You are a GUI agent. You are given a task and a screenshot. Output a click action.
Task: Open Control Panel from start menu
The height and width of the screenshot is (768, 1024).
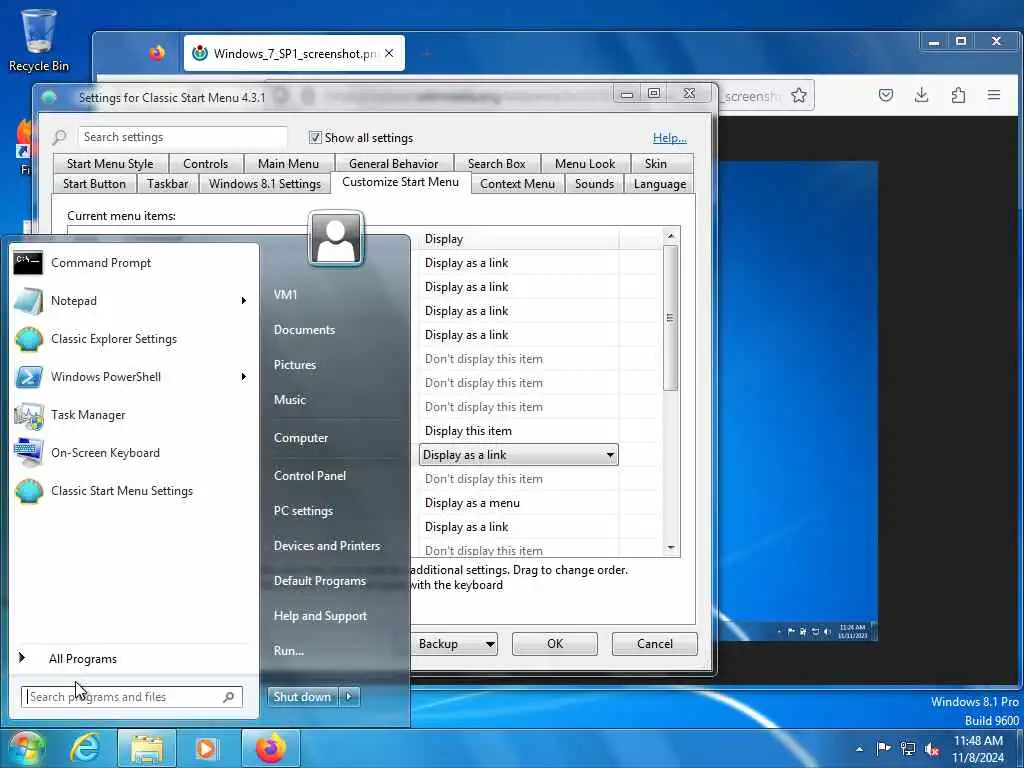[x=310, y=476]
